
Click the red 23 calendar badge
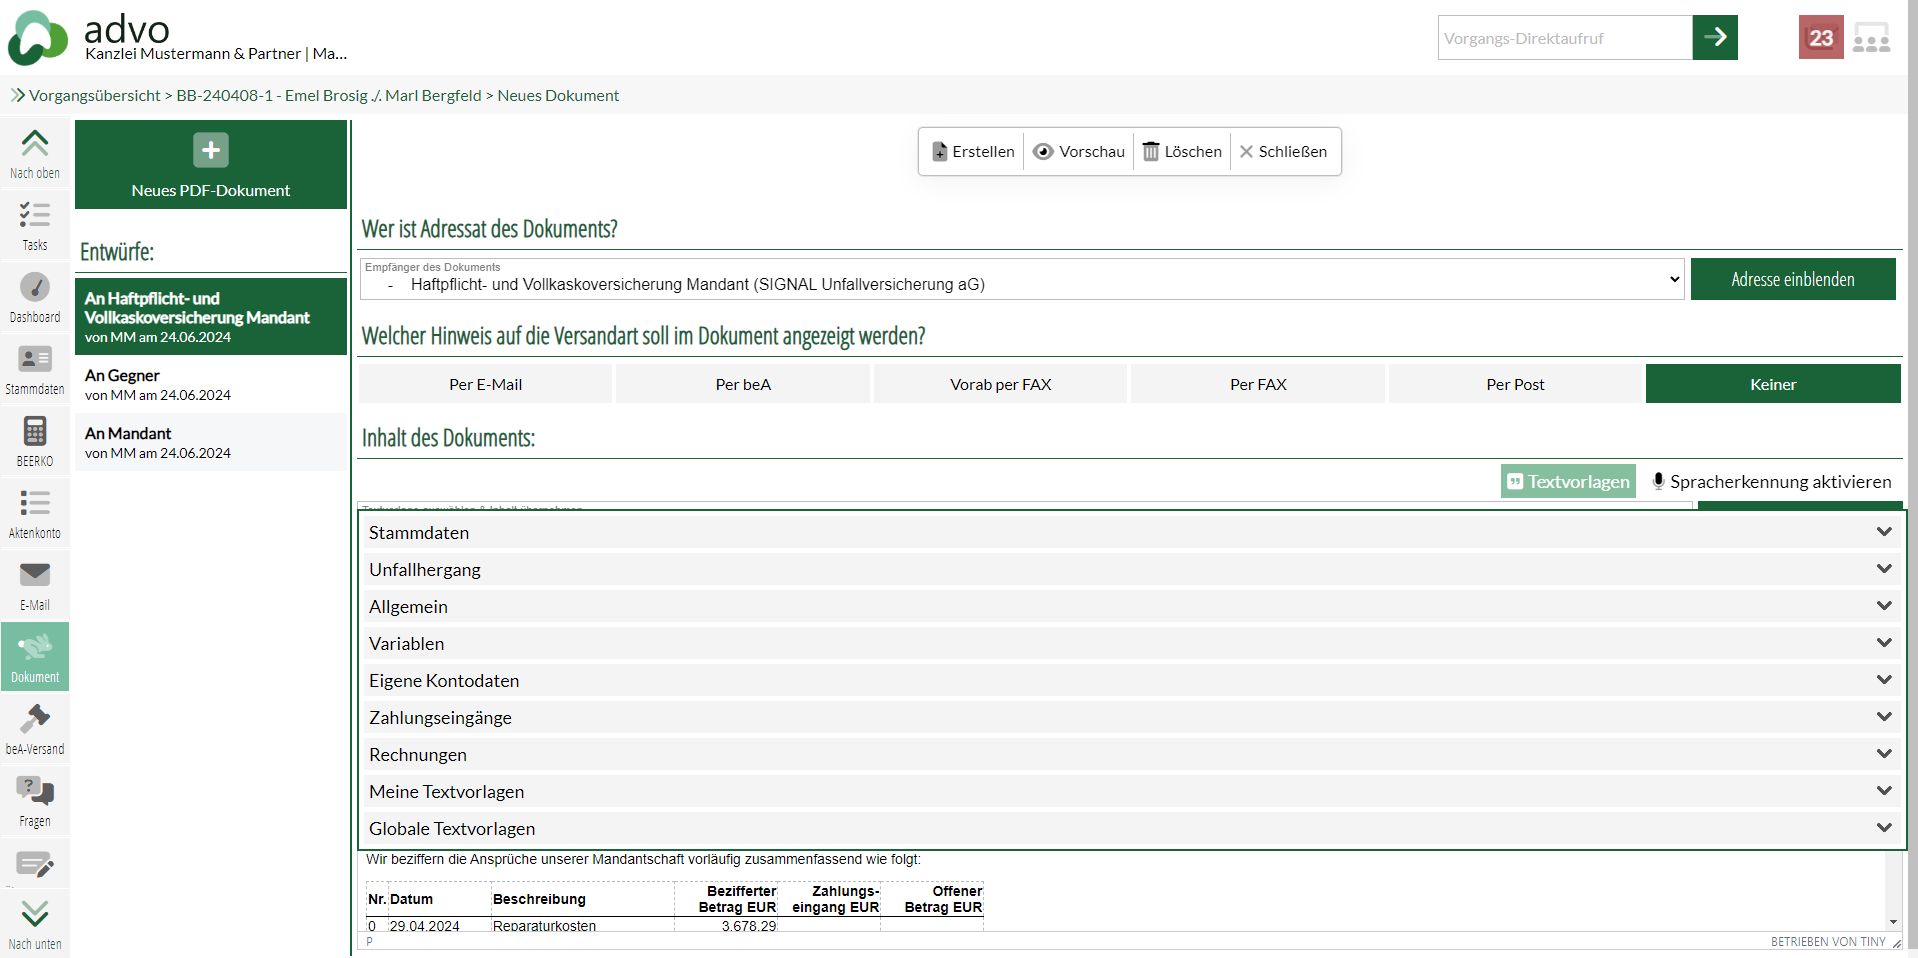pyautogui.click(x=1820, y=38)
